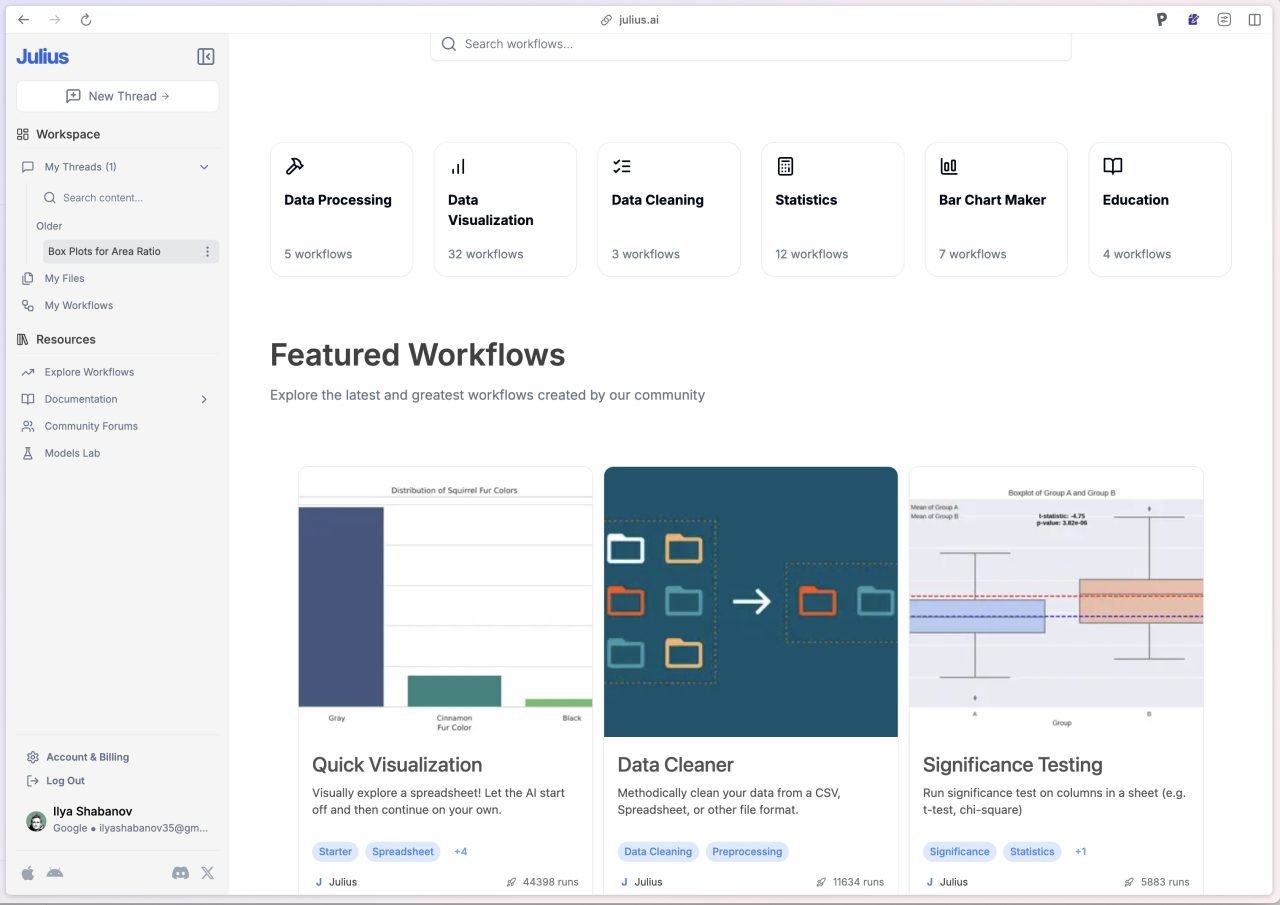Screen dimensions: 1280x905
Task: Click the Resources heading icon
Action: [x=23, y=339]
